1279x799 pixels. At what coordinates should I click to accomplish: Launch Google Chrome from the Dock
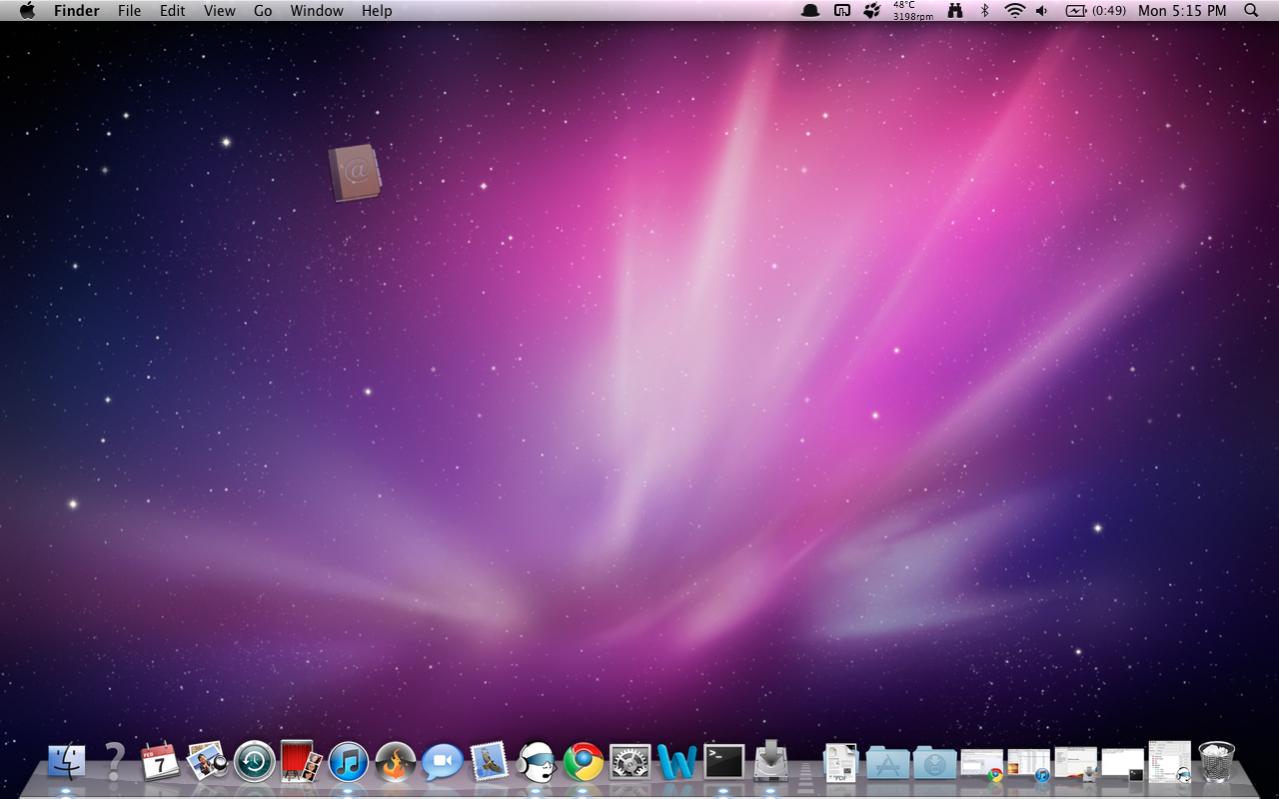pyautogui.click(x=583, y=762)
